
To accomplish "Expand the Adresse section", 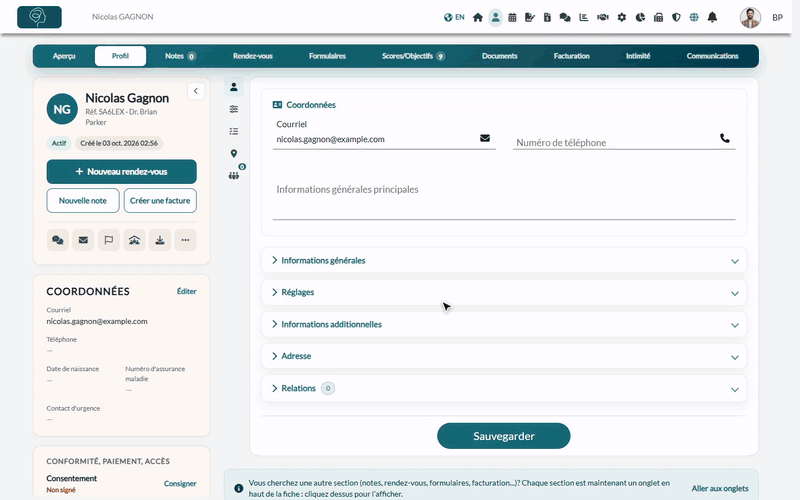I will [x=504, y=356].
